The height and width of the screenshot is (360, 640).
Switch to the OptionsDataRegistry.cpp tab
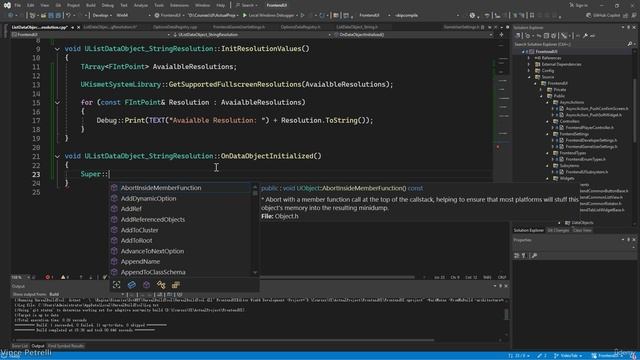point(175,27)
